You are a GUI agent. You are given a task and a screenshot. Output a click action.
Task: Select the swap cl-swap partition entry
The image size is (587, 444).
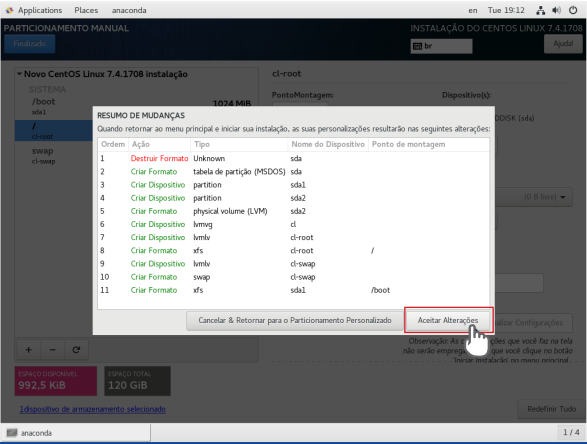[x=54, y=155]
